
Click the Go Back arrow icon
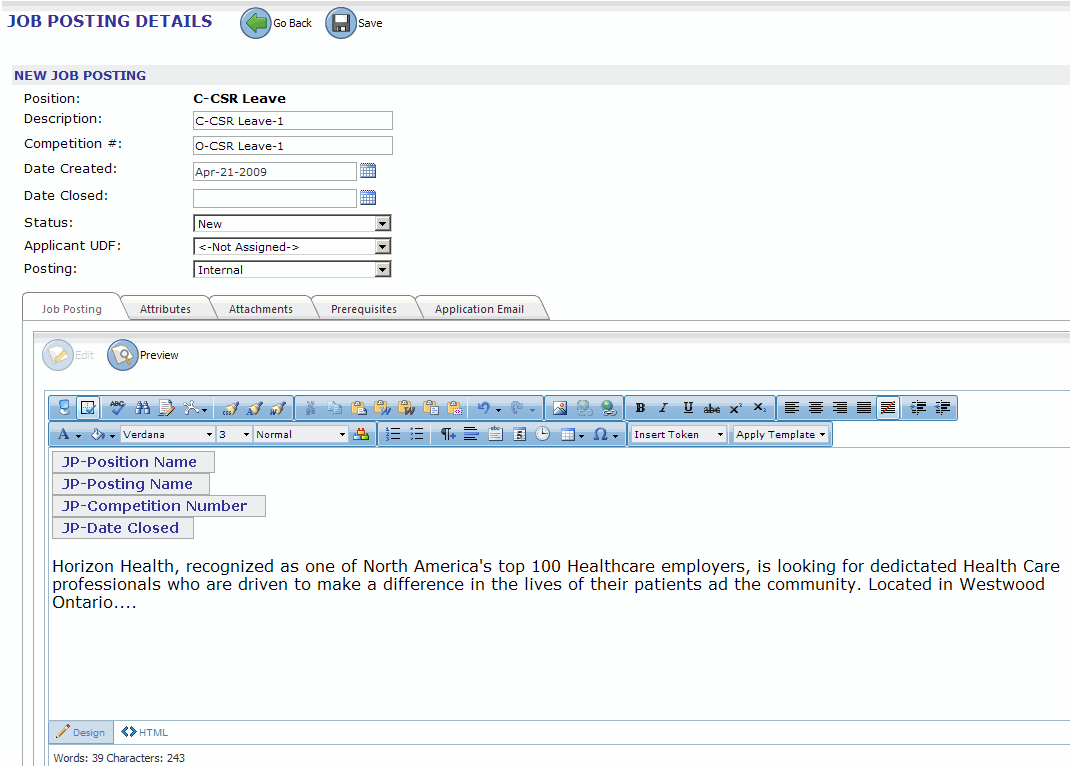(x=256, y=23)
